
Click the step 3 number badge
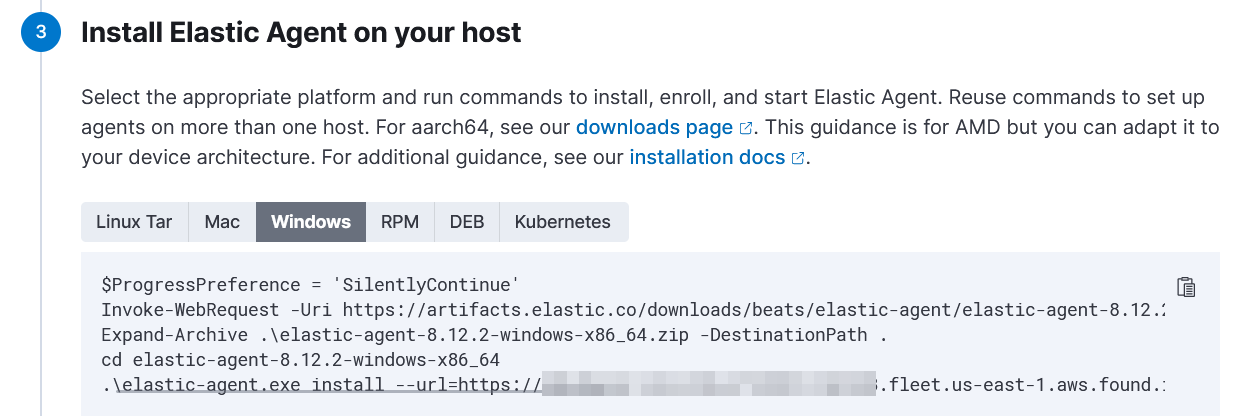40,33
